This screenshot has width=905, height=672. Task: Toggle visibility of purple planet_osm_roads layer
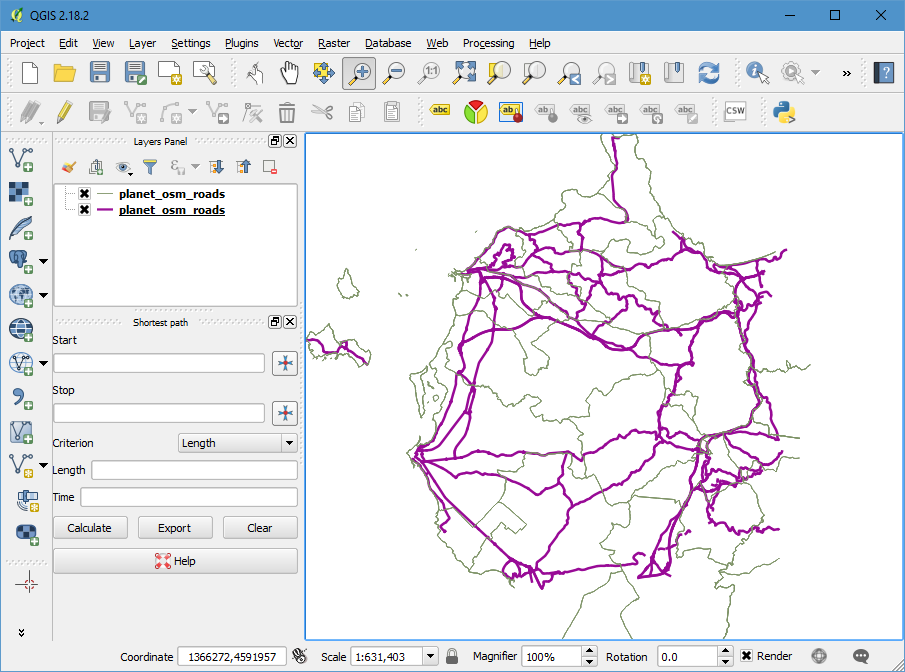pos(84,210)
